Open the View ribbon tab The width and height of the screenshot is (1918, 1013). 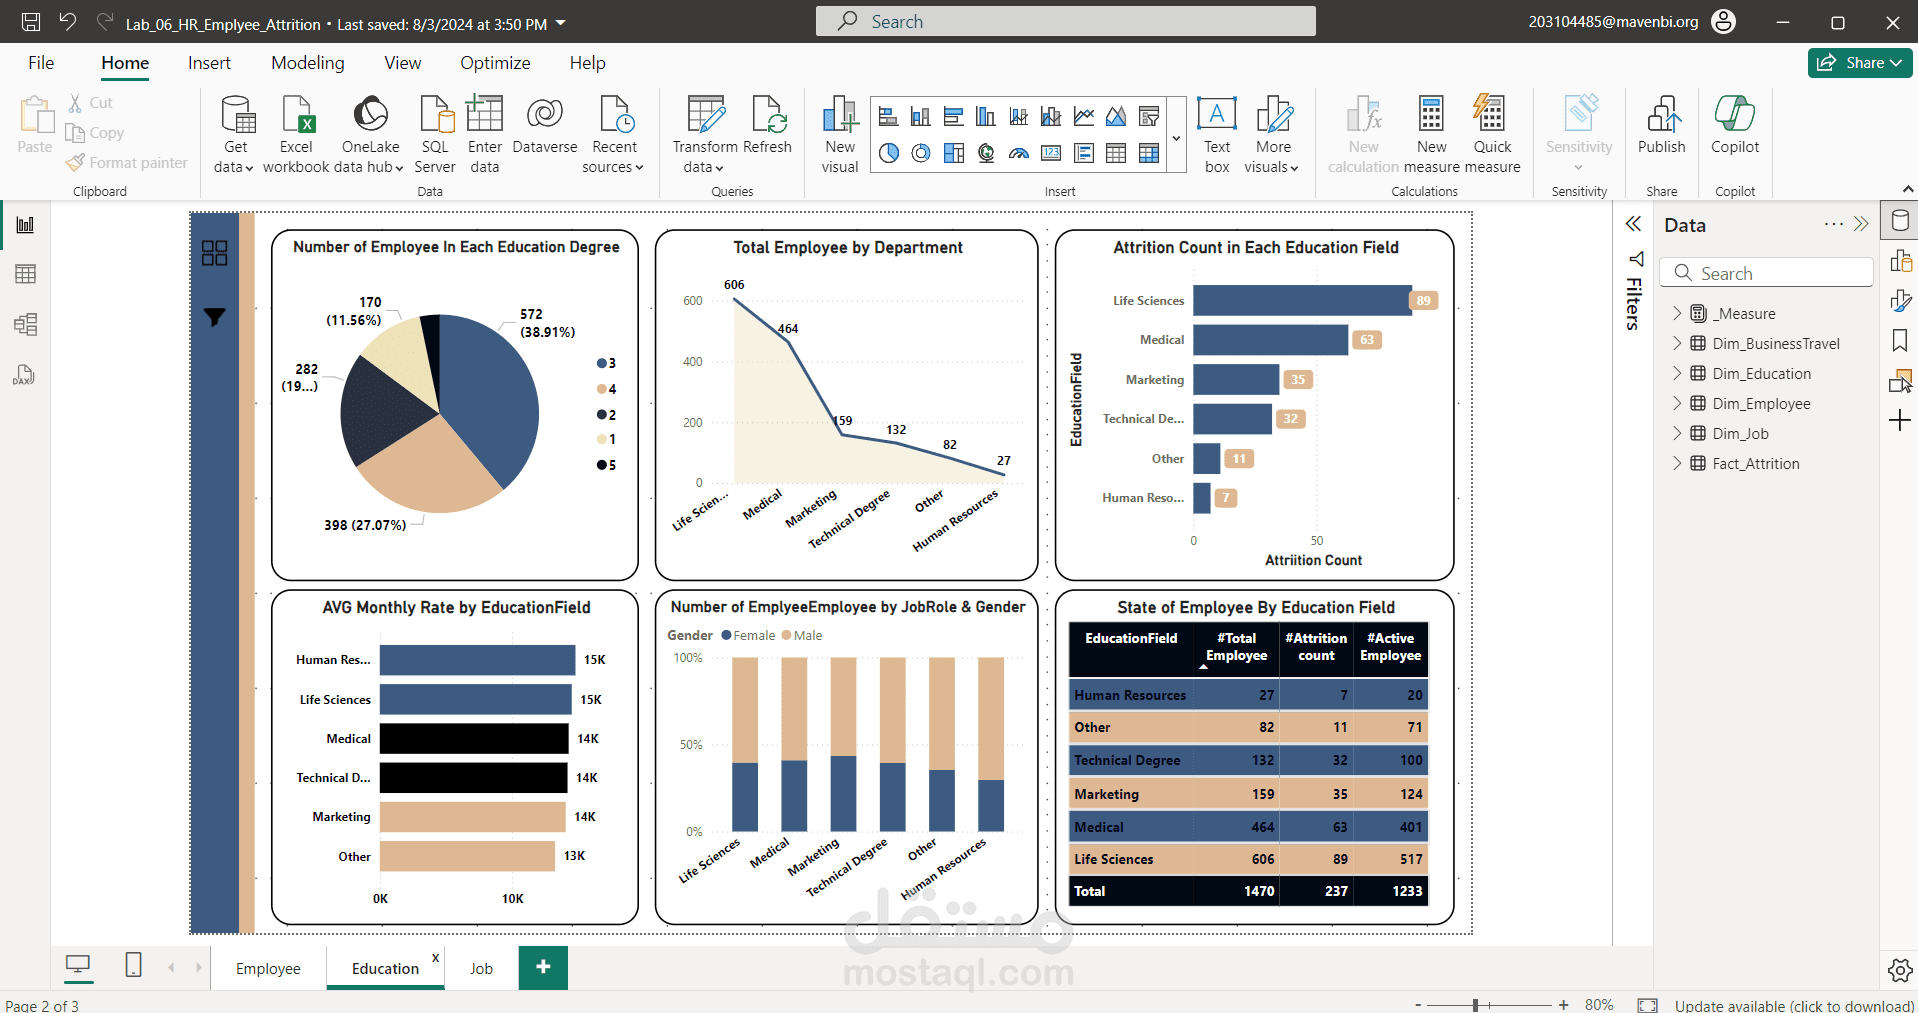click(402, 63)
